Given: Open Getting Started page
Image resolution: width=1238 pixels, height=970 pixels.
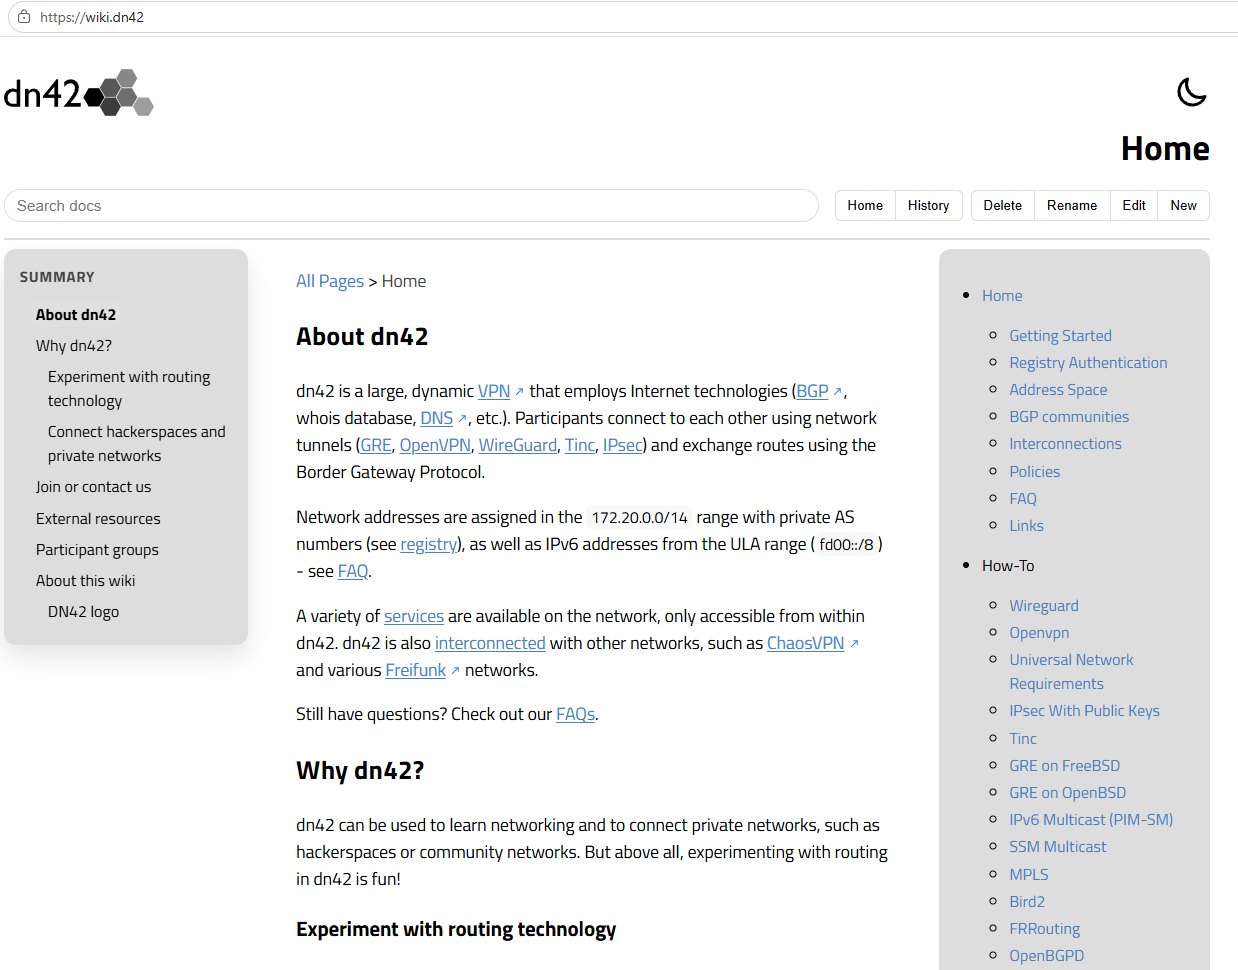Looking at the screenshot, I should point(1060,336).
